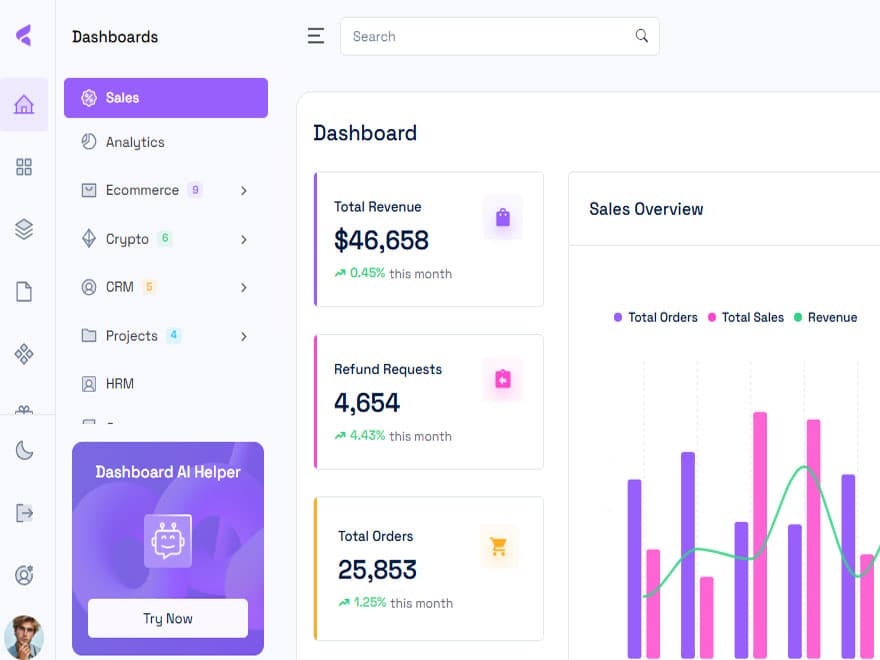Click the home icon in left rail
Viewport: 880px width, 660px height.
coord(24,104)
